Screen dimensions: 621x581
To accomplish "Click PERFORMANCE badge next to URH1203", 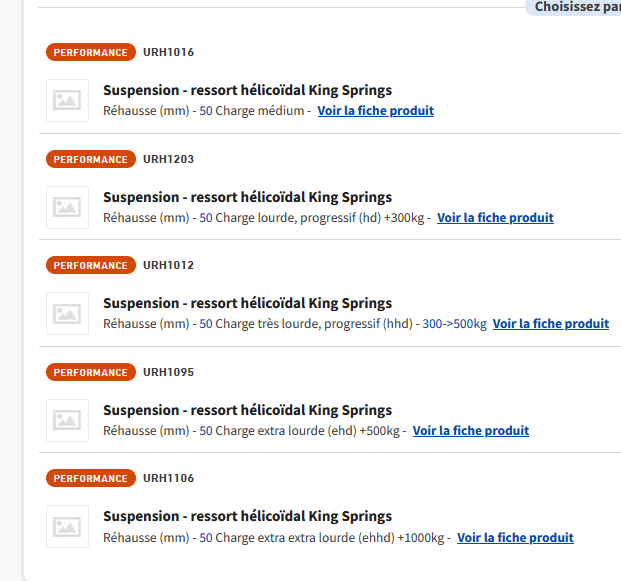I will [x=90, y=159].
